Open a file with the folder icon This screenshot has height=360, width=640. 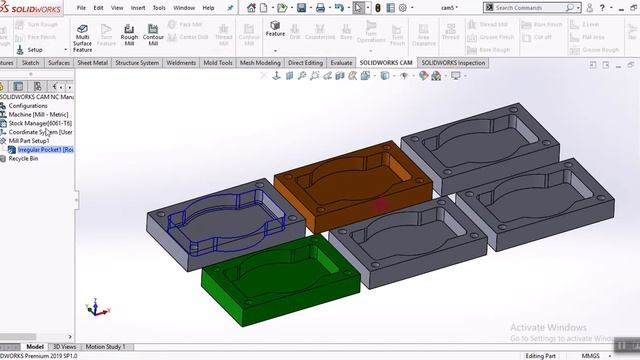pyautogui.click(x=282, y=7)
